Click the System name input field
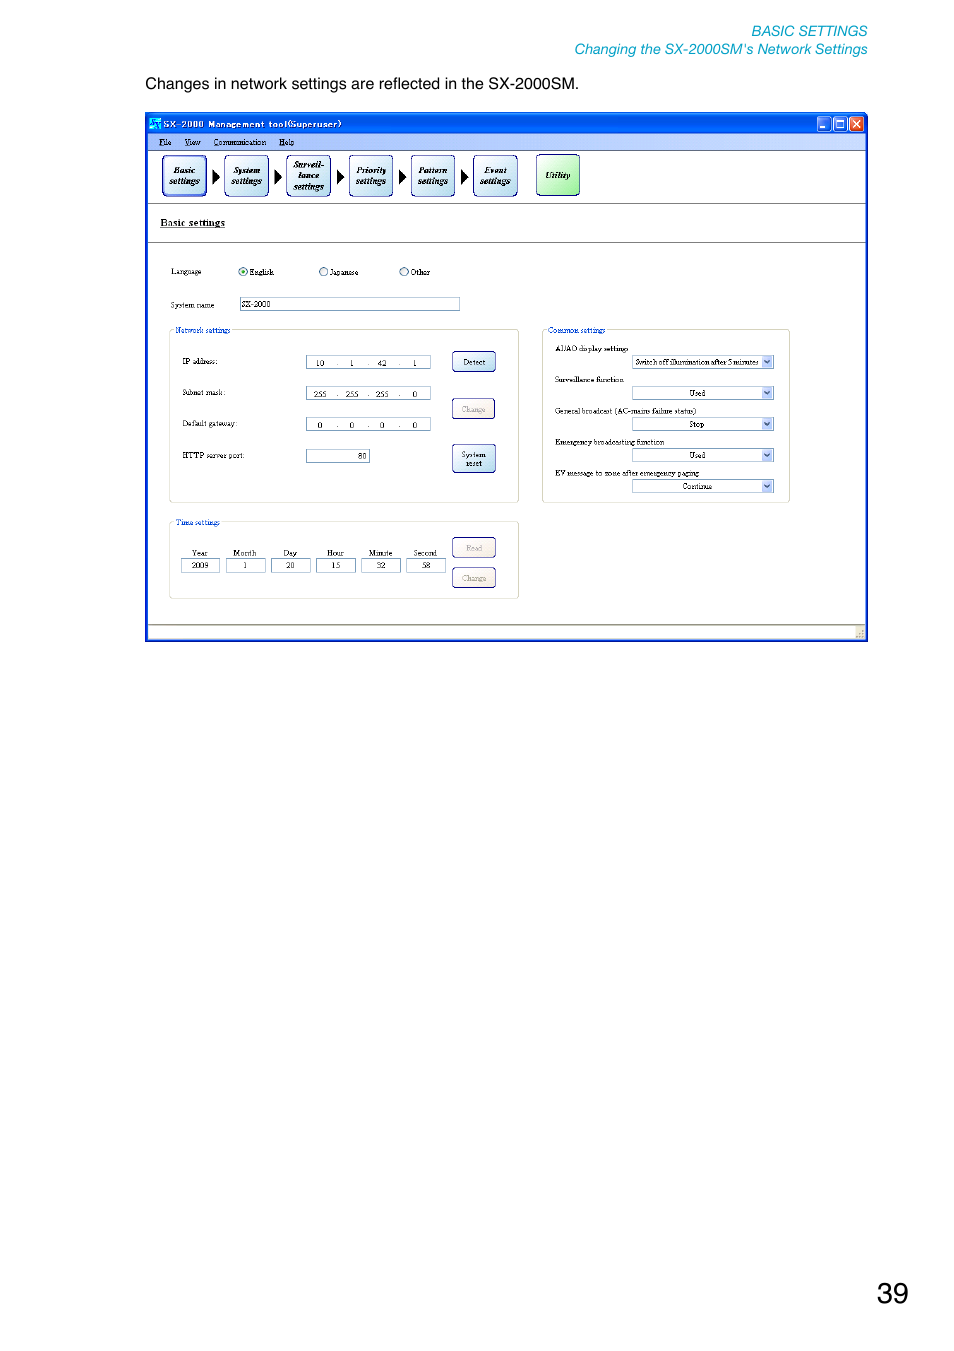 point(350,304)
